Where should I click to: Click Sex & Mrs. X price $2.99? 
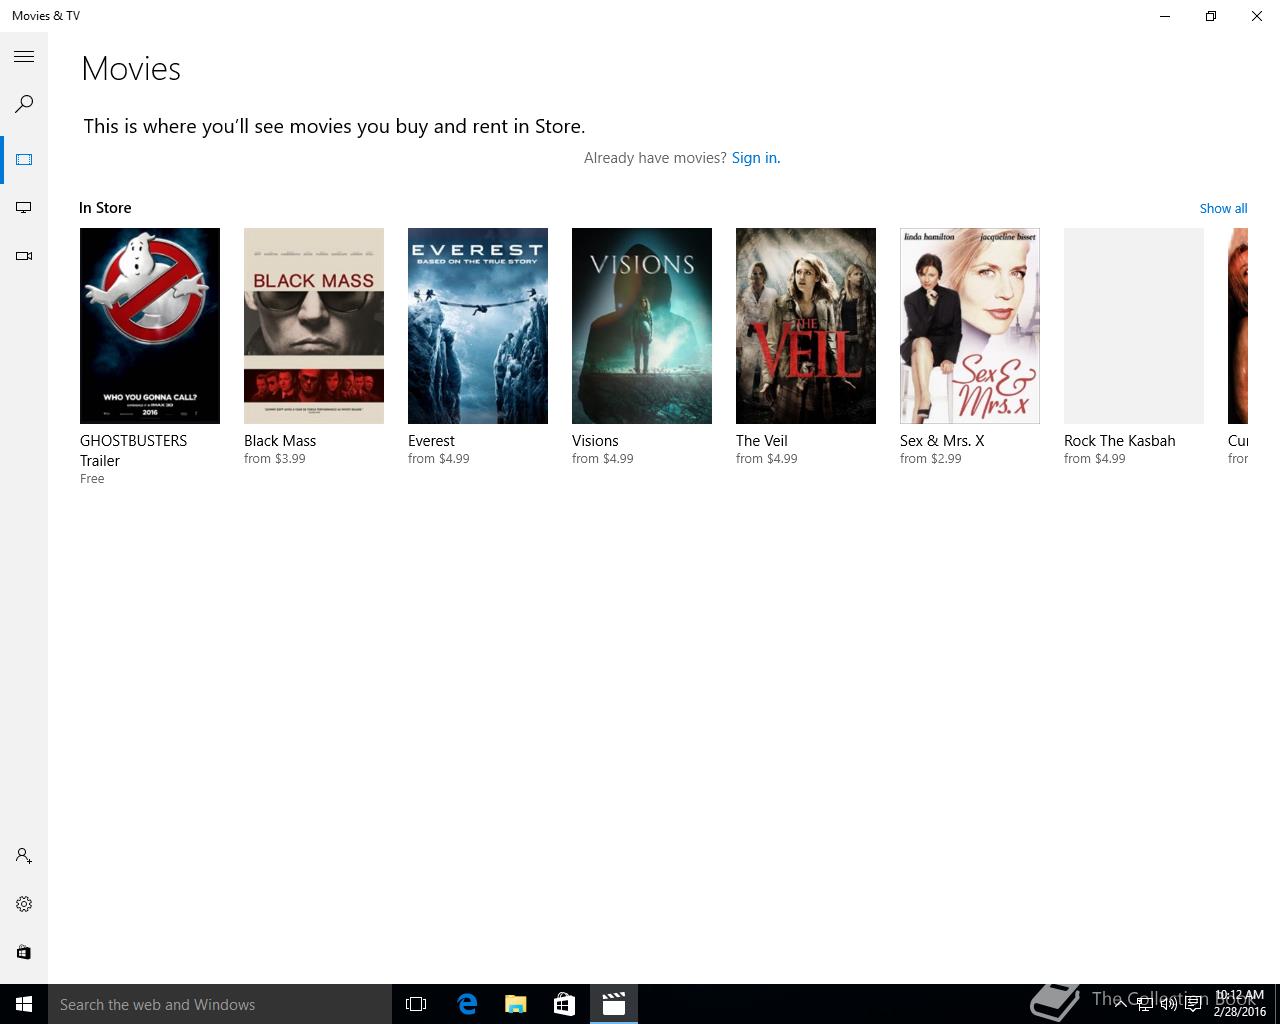pos(931,459)
